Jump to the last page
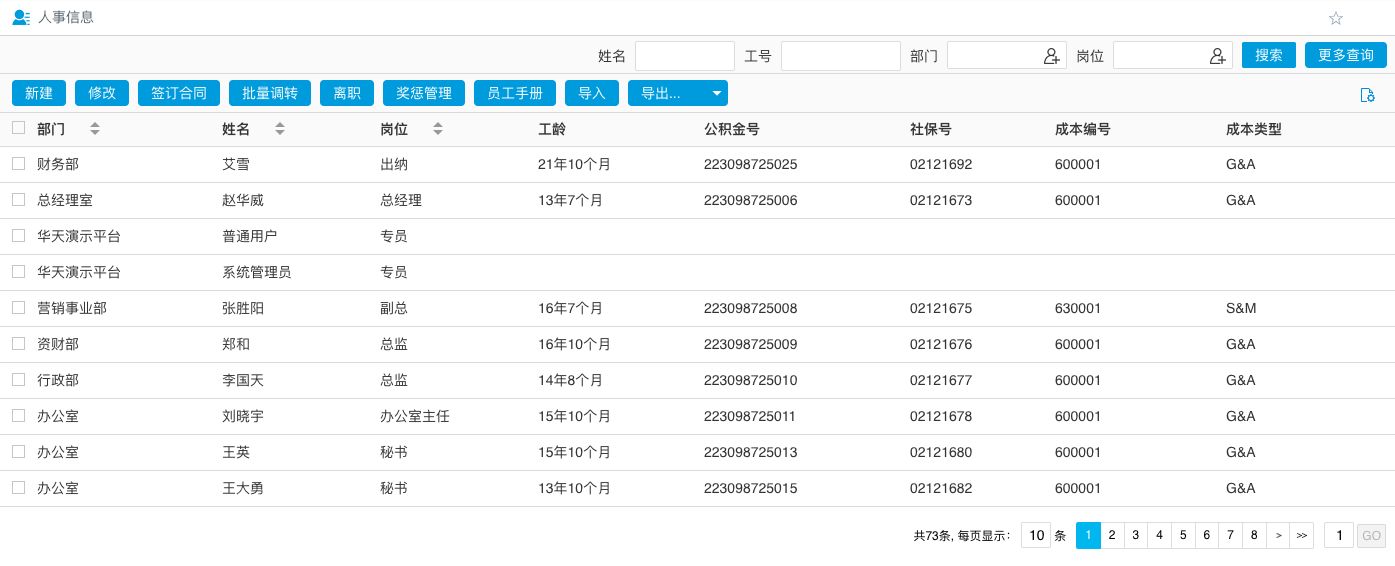 coord(1301,535)
